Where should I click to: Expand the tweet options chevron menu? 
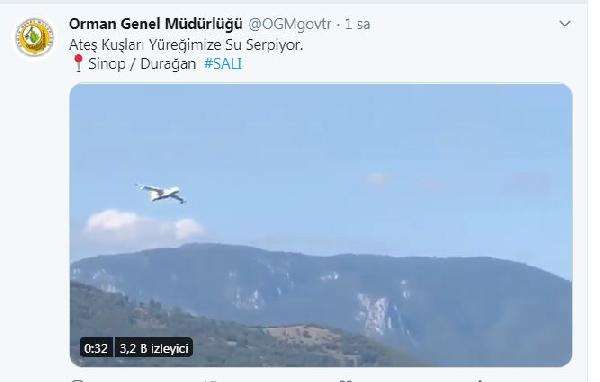click(565, 24)
